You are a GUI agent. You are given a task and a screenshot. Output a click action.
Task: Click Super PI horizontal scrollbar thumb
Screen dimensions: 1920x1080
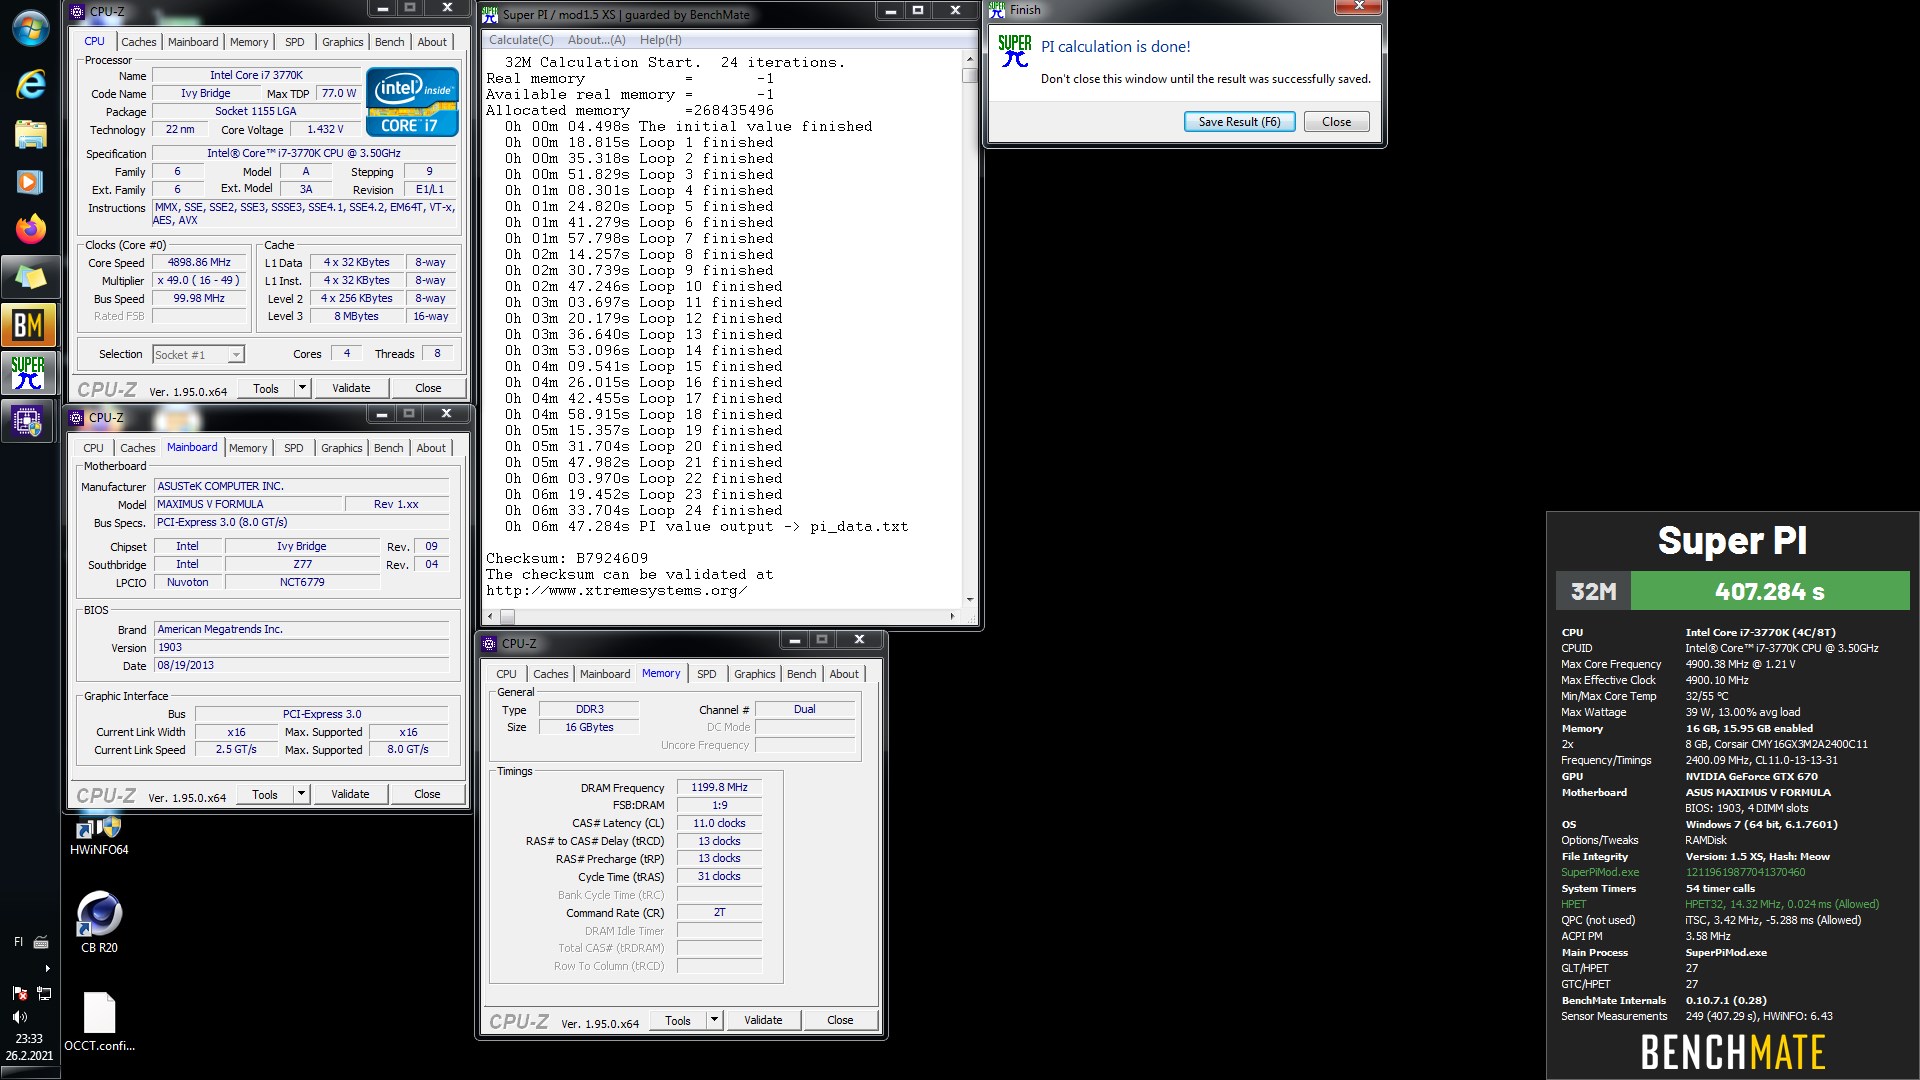click(507, 617)
